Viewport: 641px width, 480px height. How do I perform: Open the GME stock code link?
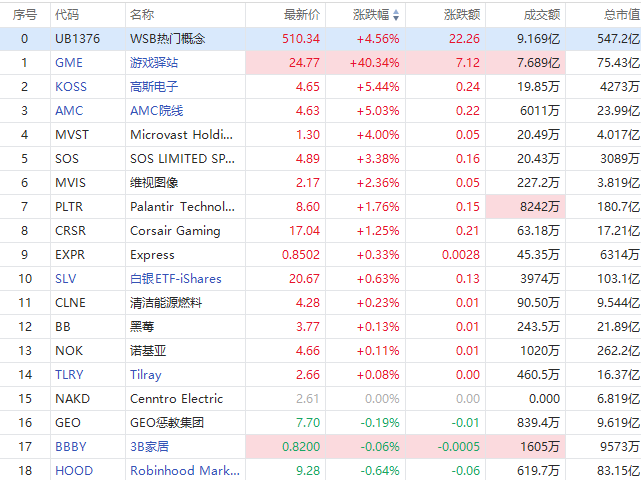tap(69, 63)
